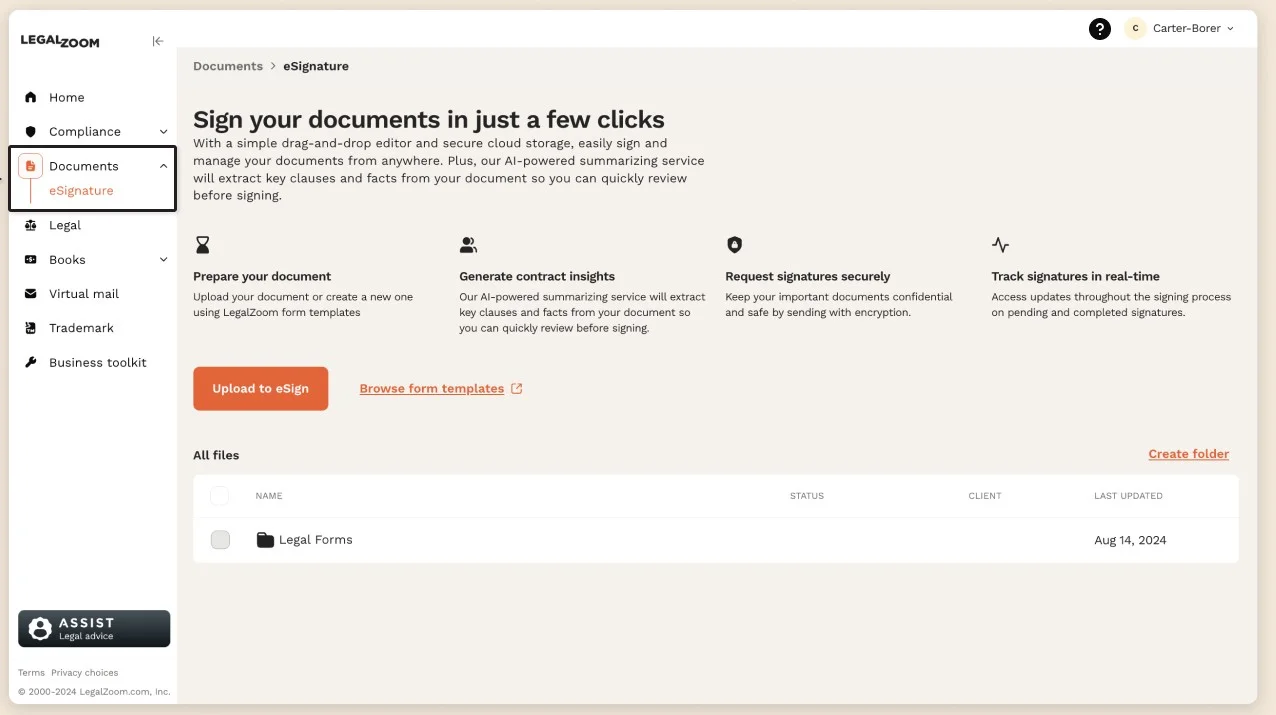Click the LegalZoom logo
This screenshot has width=1276, height=715.
coord(60,41)
